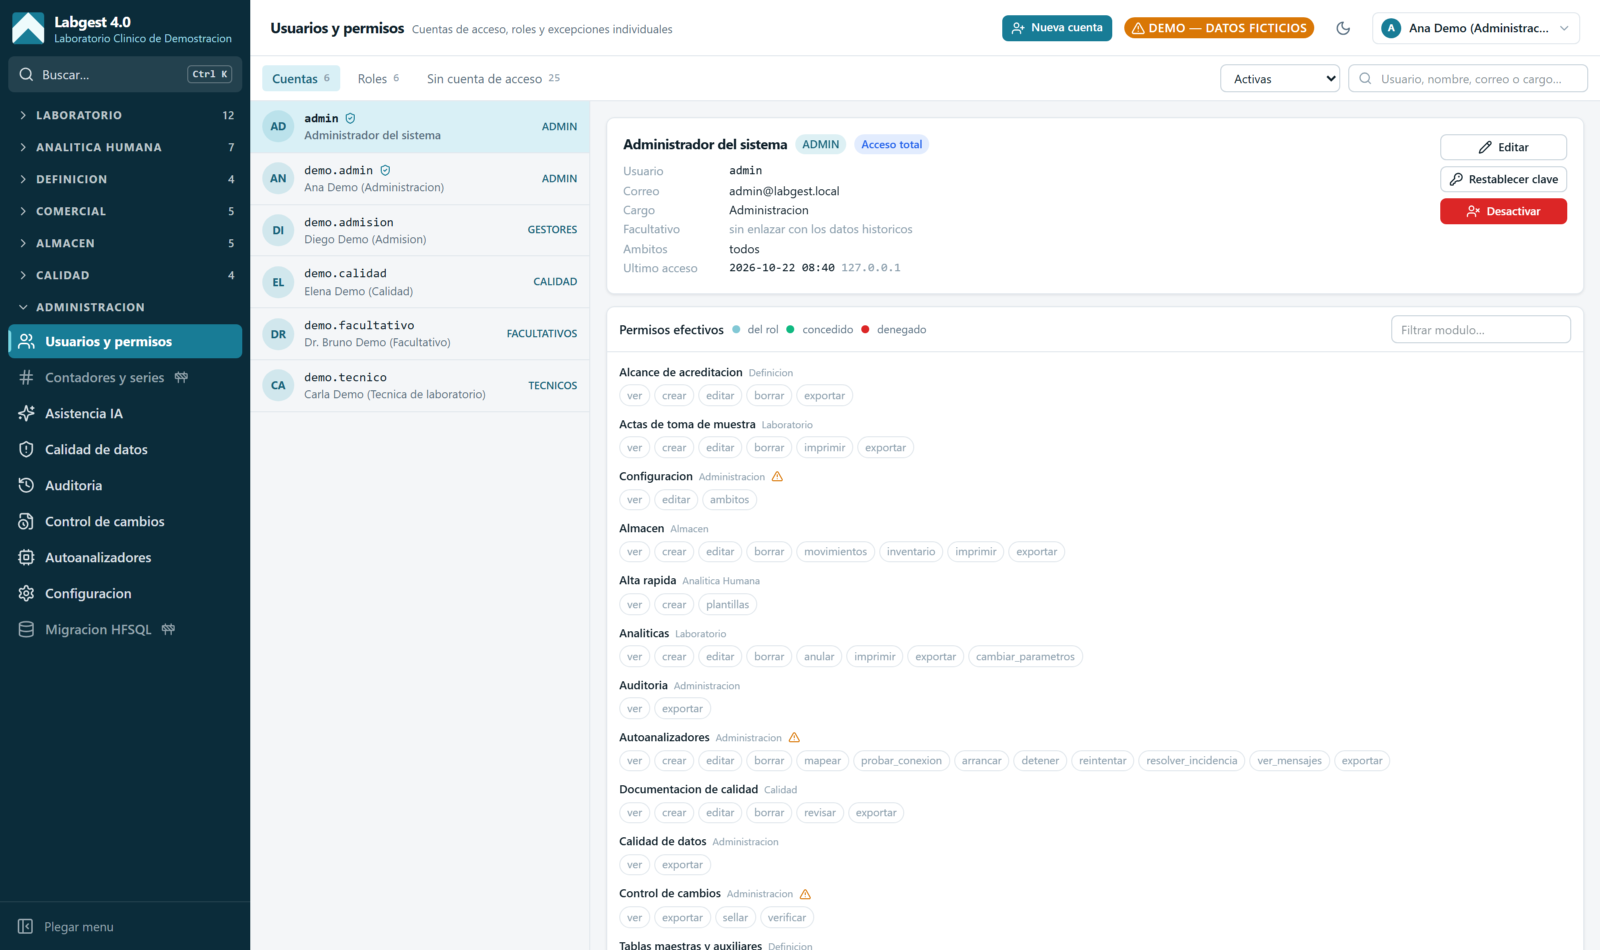Screen dimensions: 1600x950
Task: Click the Nueva cuenta button
Action: click(x=1057, y=28)
